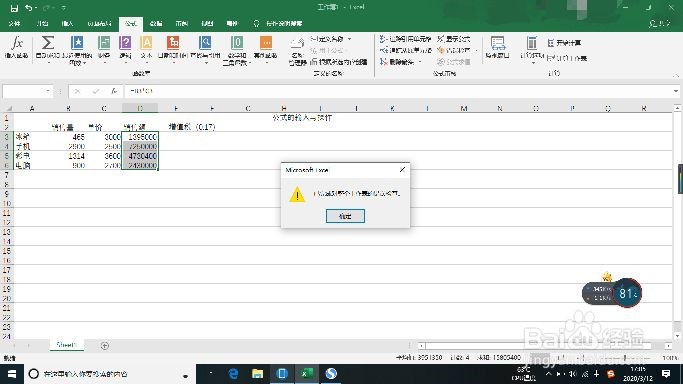Expand the Define Name dropdown arrow
The height and width of the screenshot is (384, 683).
349,39
